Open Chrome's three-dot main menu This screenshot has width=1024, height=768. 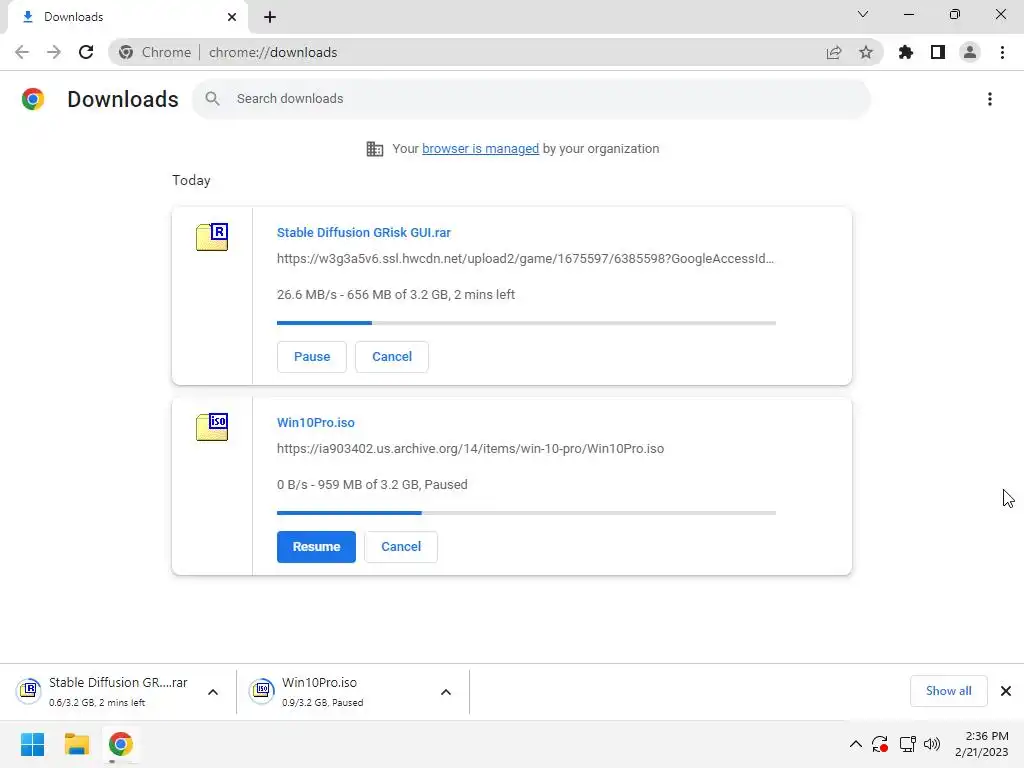1002,52
